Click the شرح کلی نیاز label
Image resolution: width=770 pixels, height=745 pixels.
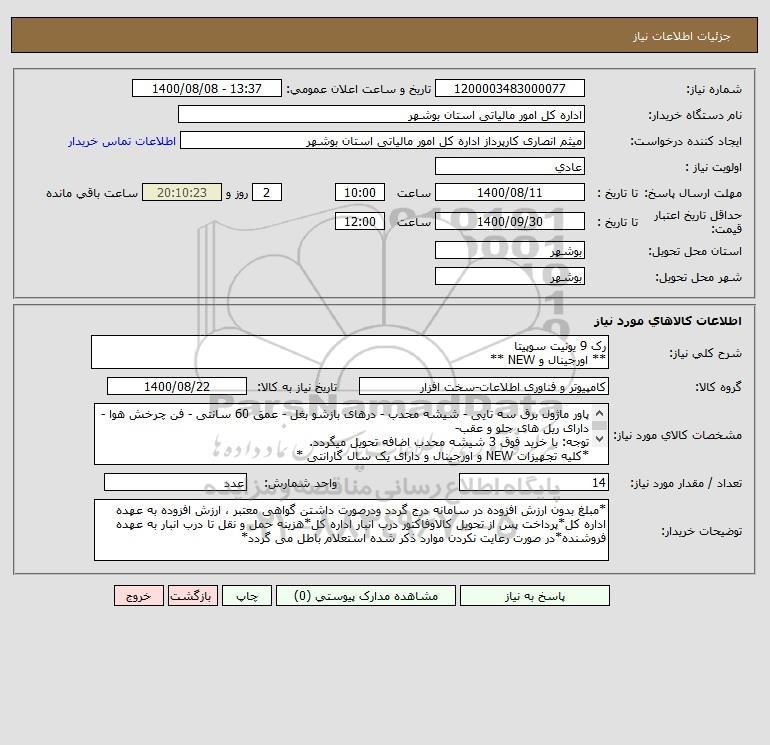pyautogui.click(x=706, y=353)
